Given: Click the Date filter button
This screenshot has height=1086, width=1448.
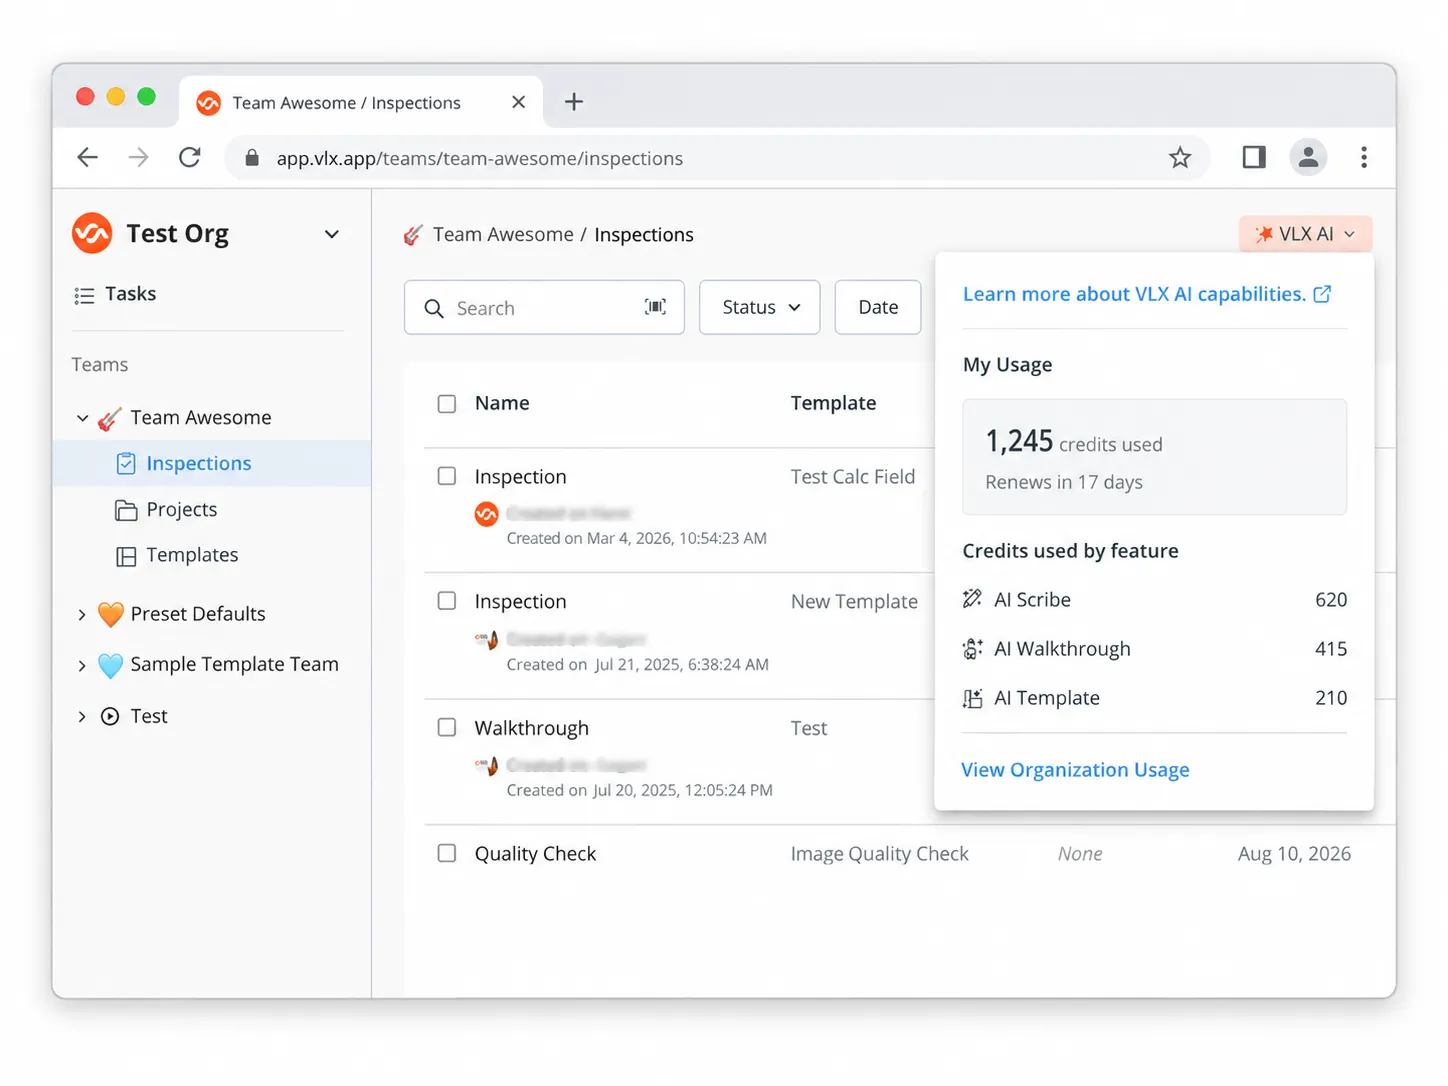Looking at the screenshot, I should pos(878,307).
